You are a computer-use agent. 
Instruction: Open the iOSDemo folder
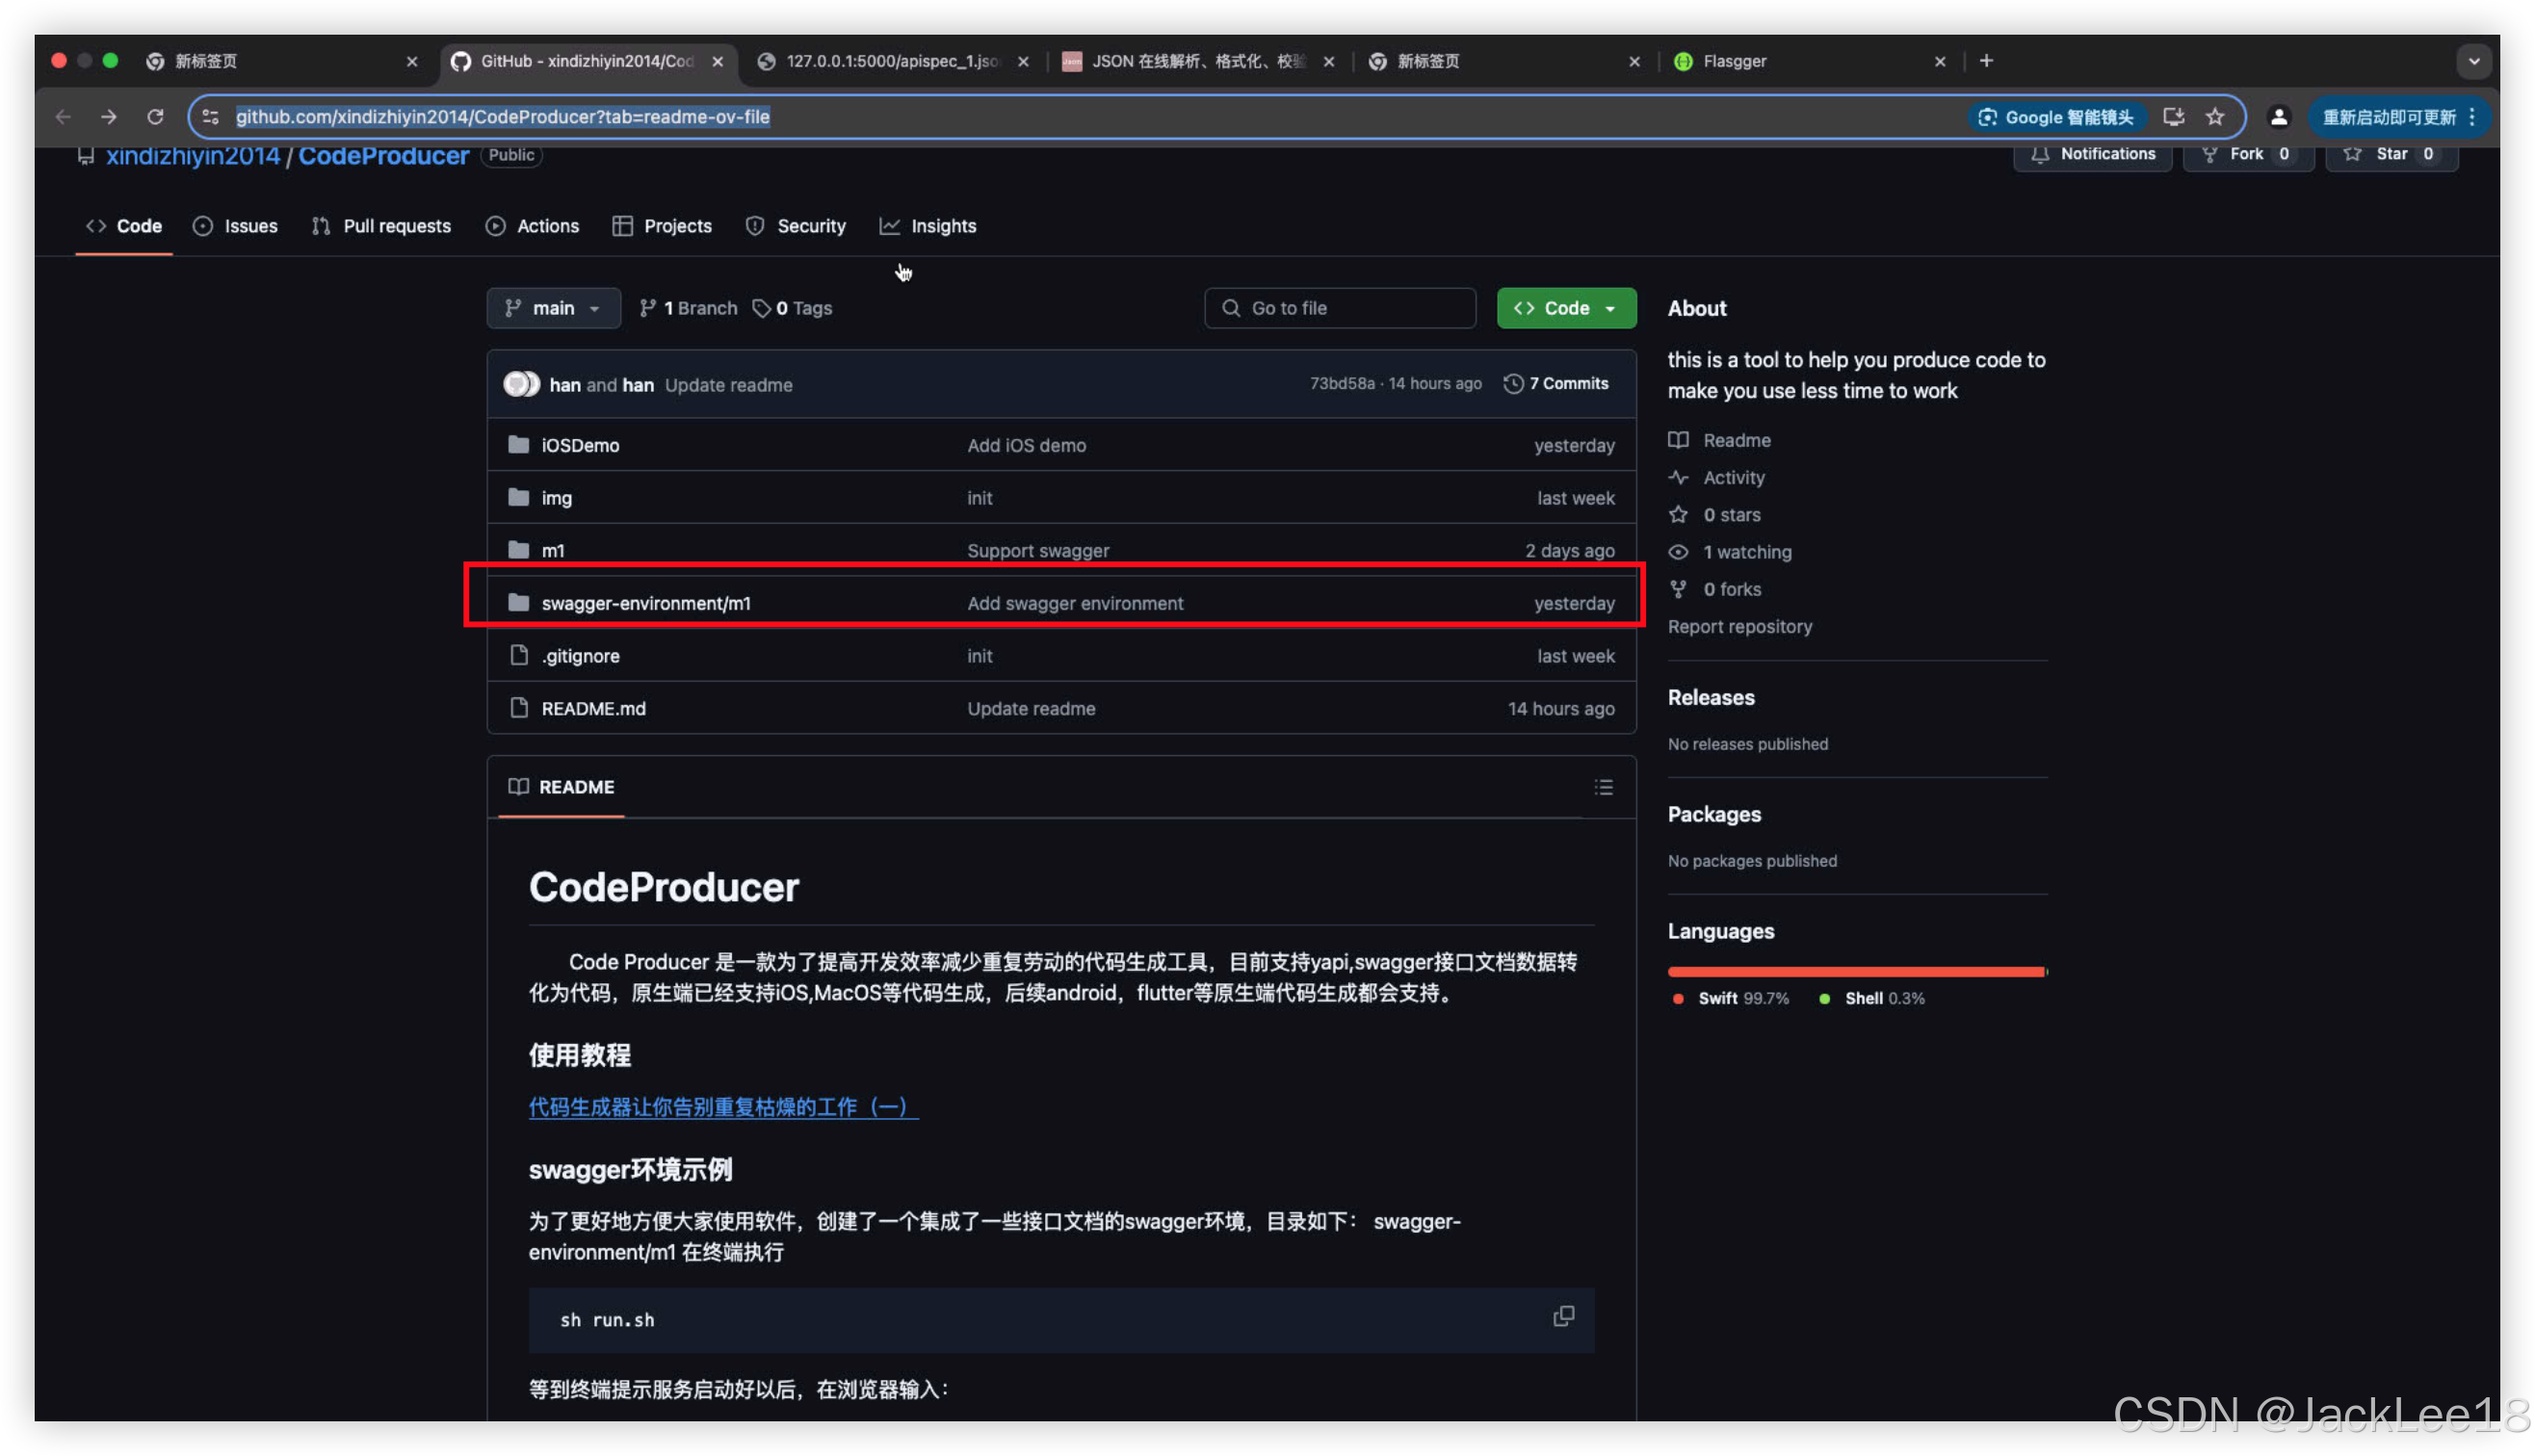(580, 445)
